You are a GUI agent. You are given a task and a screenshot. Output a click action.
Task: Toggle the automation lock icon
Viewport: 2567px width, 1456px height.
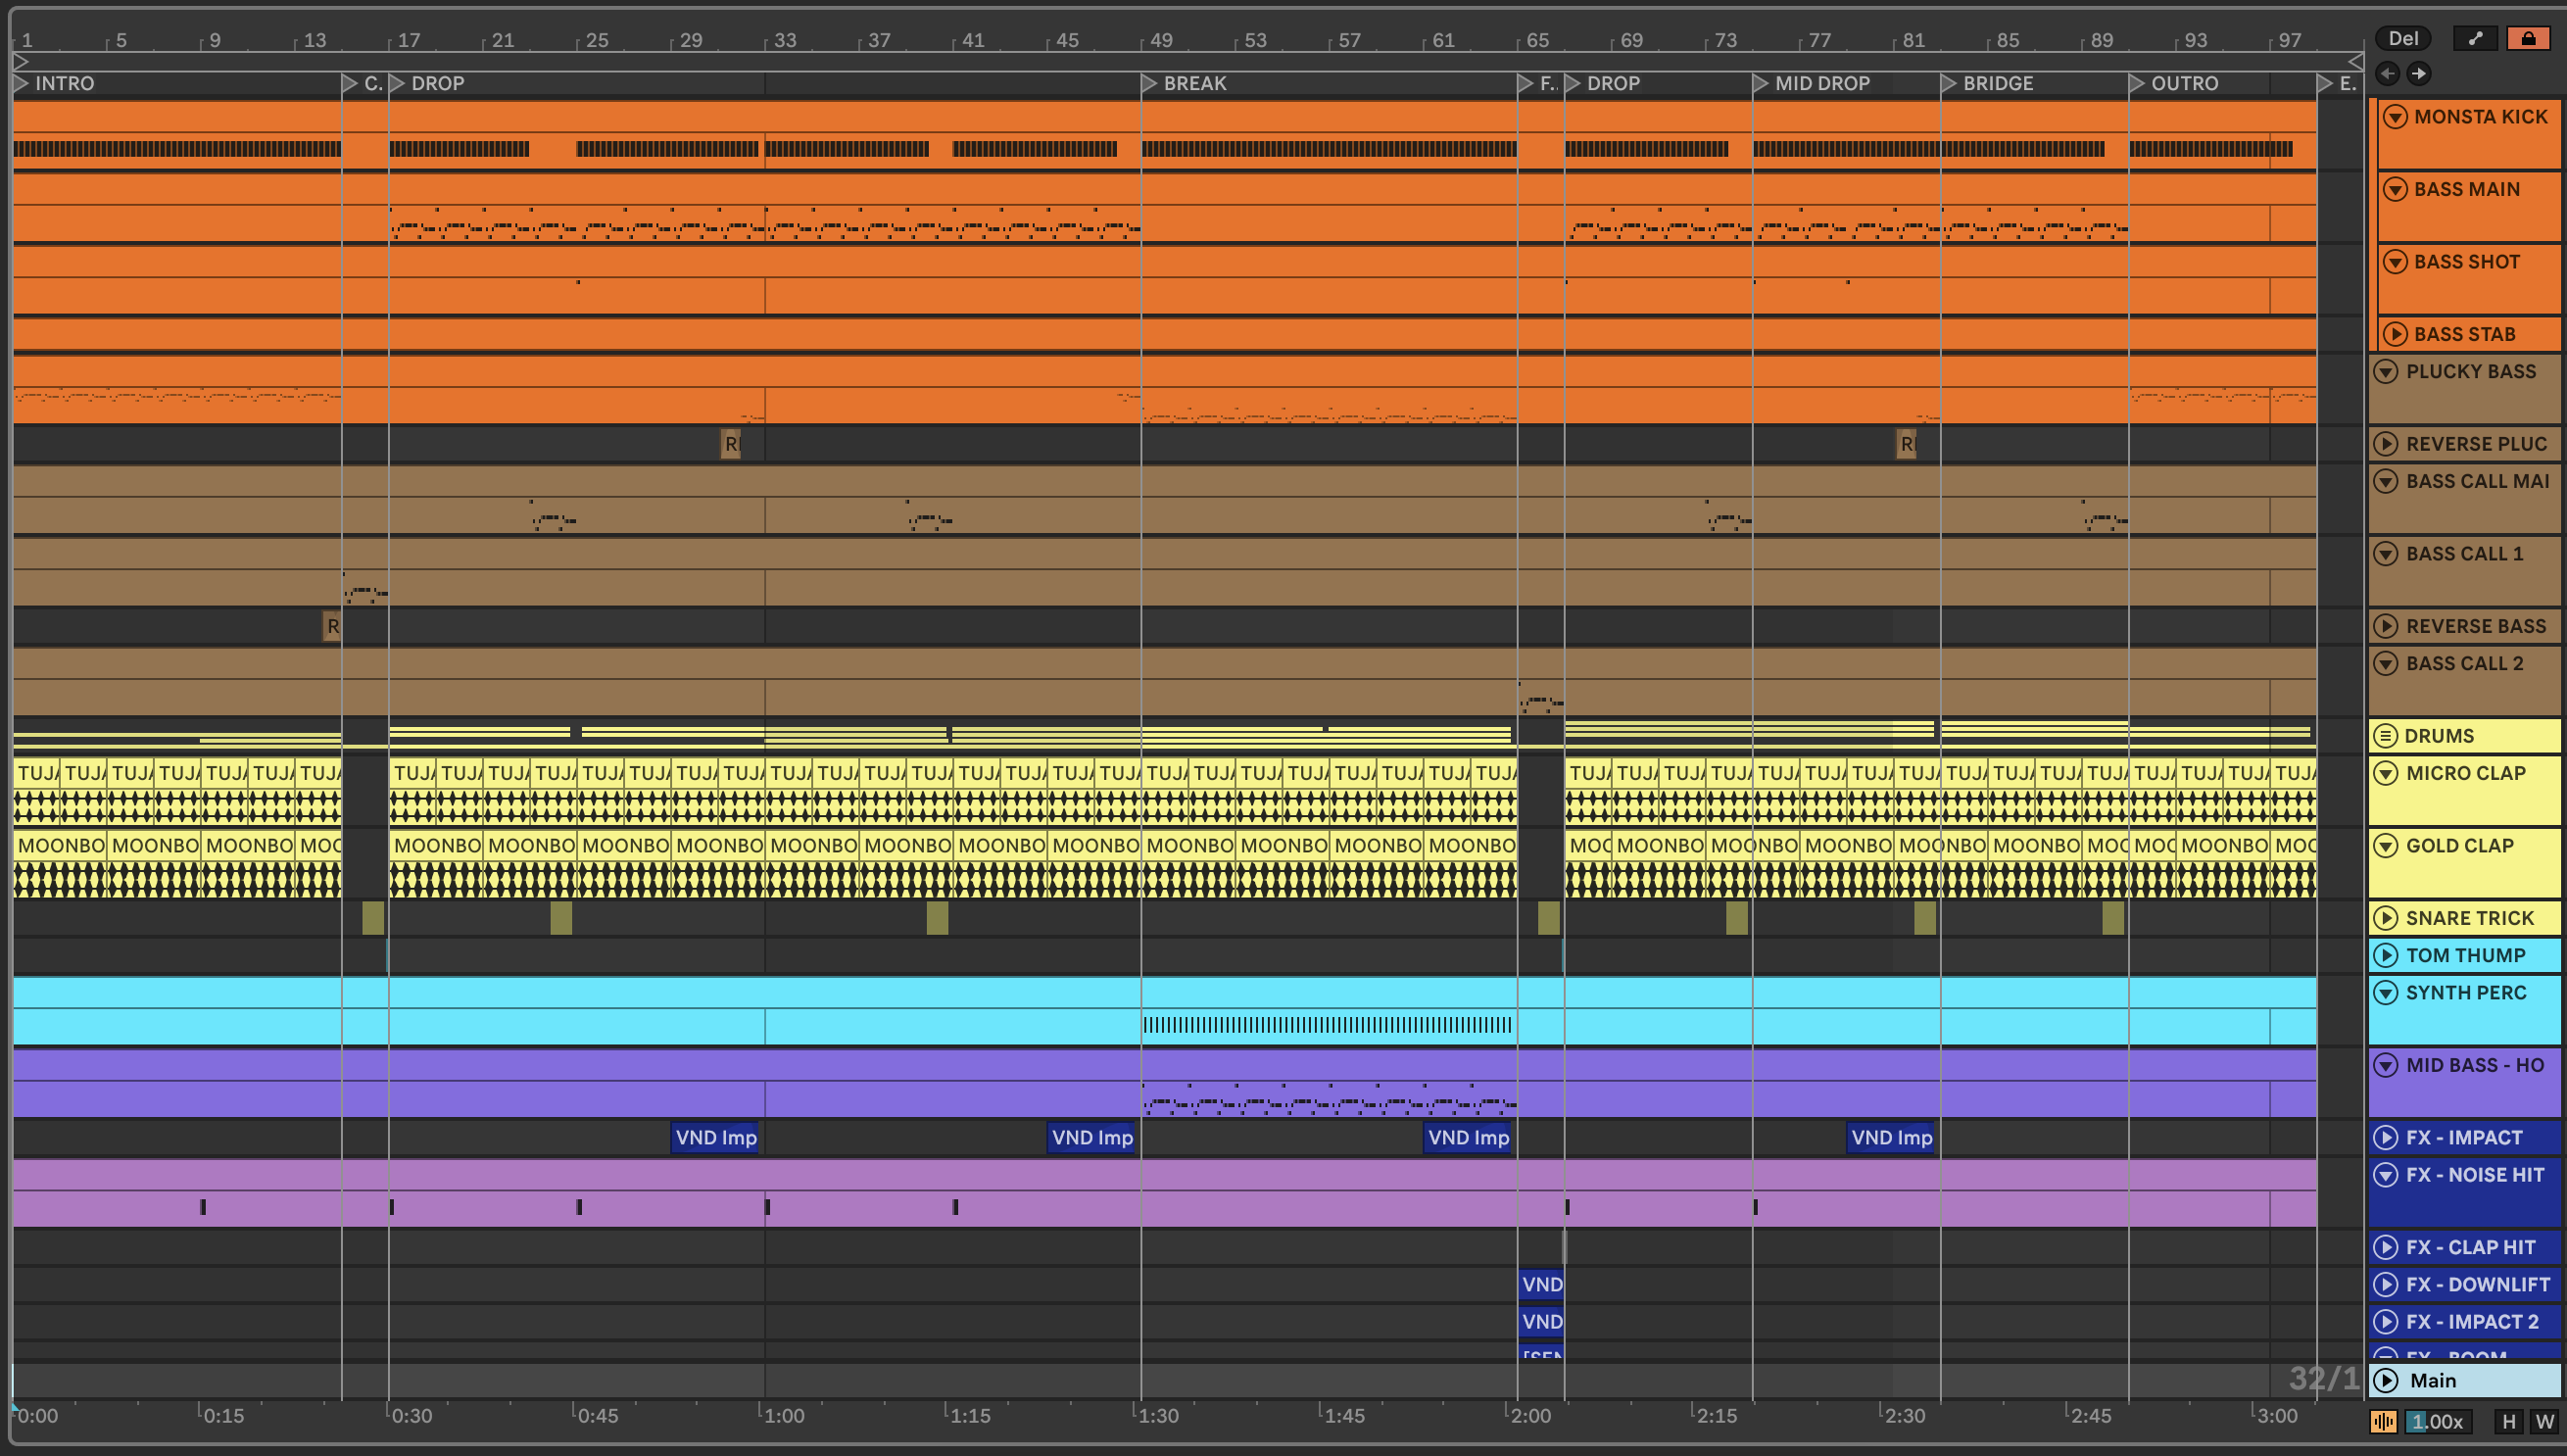click(2527, 38)
